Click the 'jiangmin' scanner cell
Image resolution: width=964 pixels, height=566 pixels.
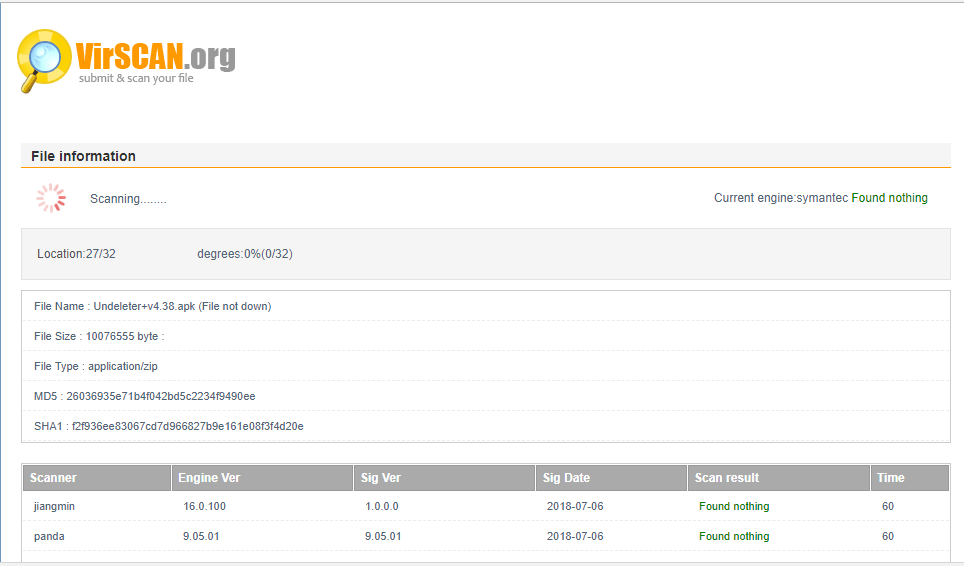[54, 506]
